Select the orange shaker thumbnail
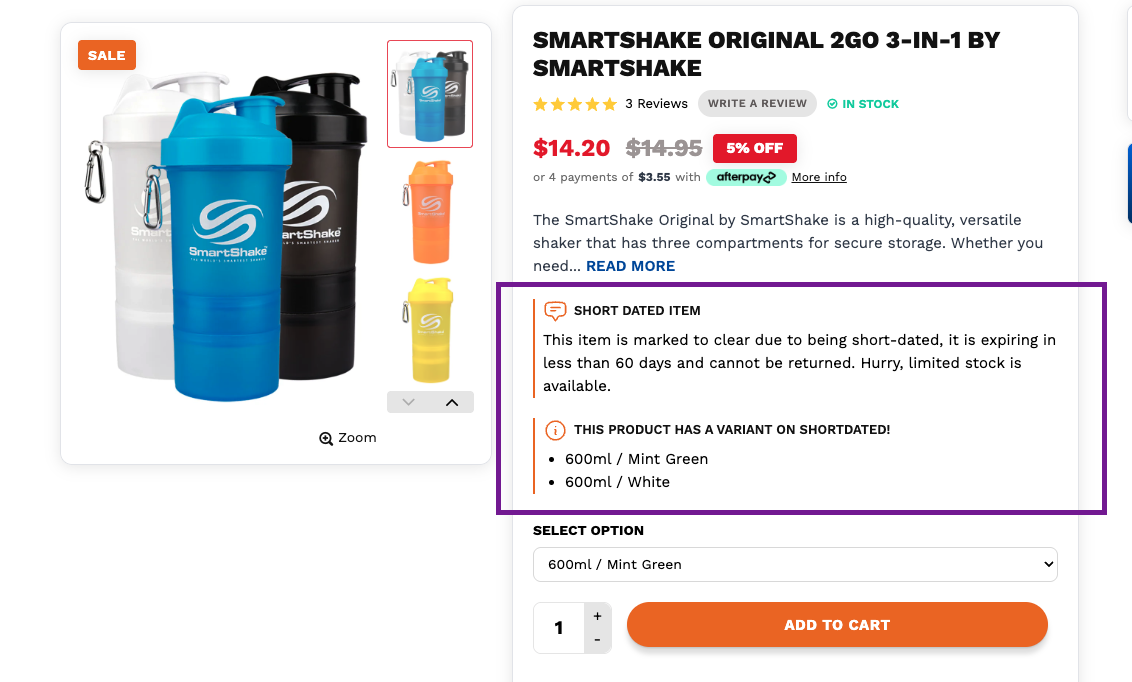The height and width of the screenshot is (682, 1132). 430,205
